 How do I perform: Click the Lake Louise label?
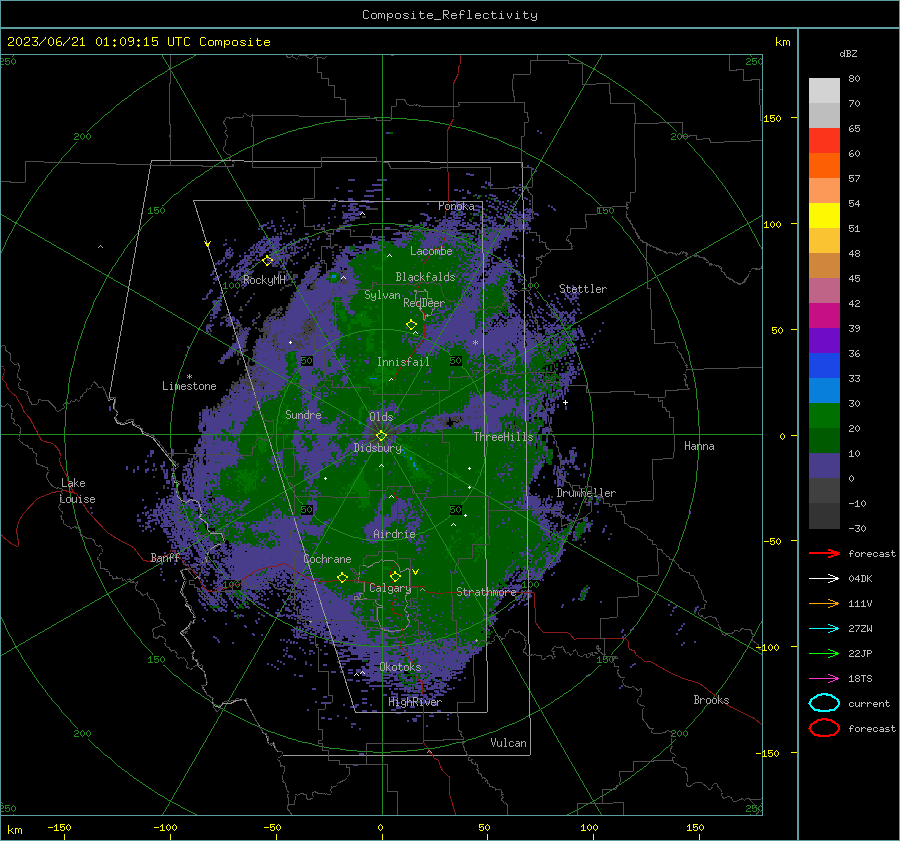point(77,491)
